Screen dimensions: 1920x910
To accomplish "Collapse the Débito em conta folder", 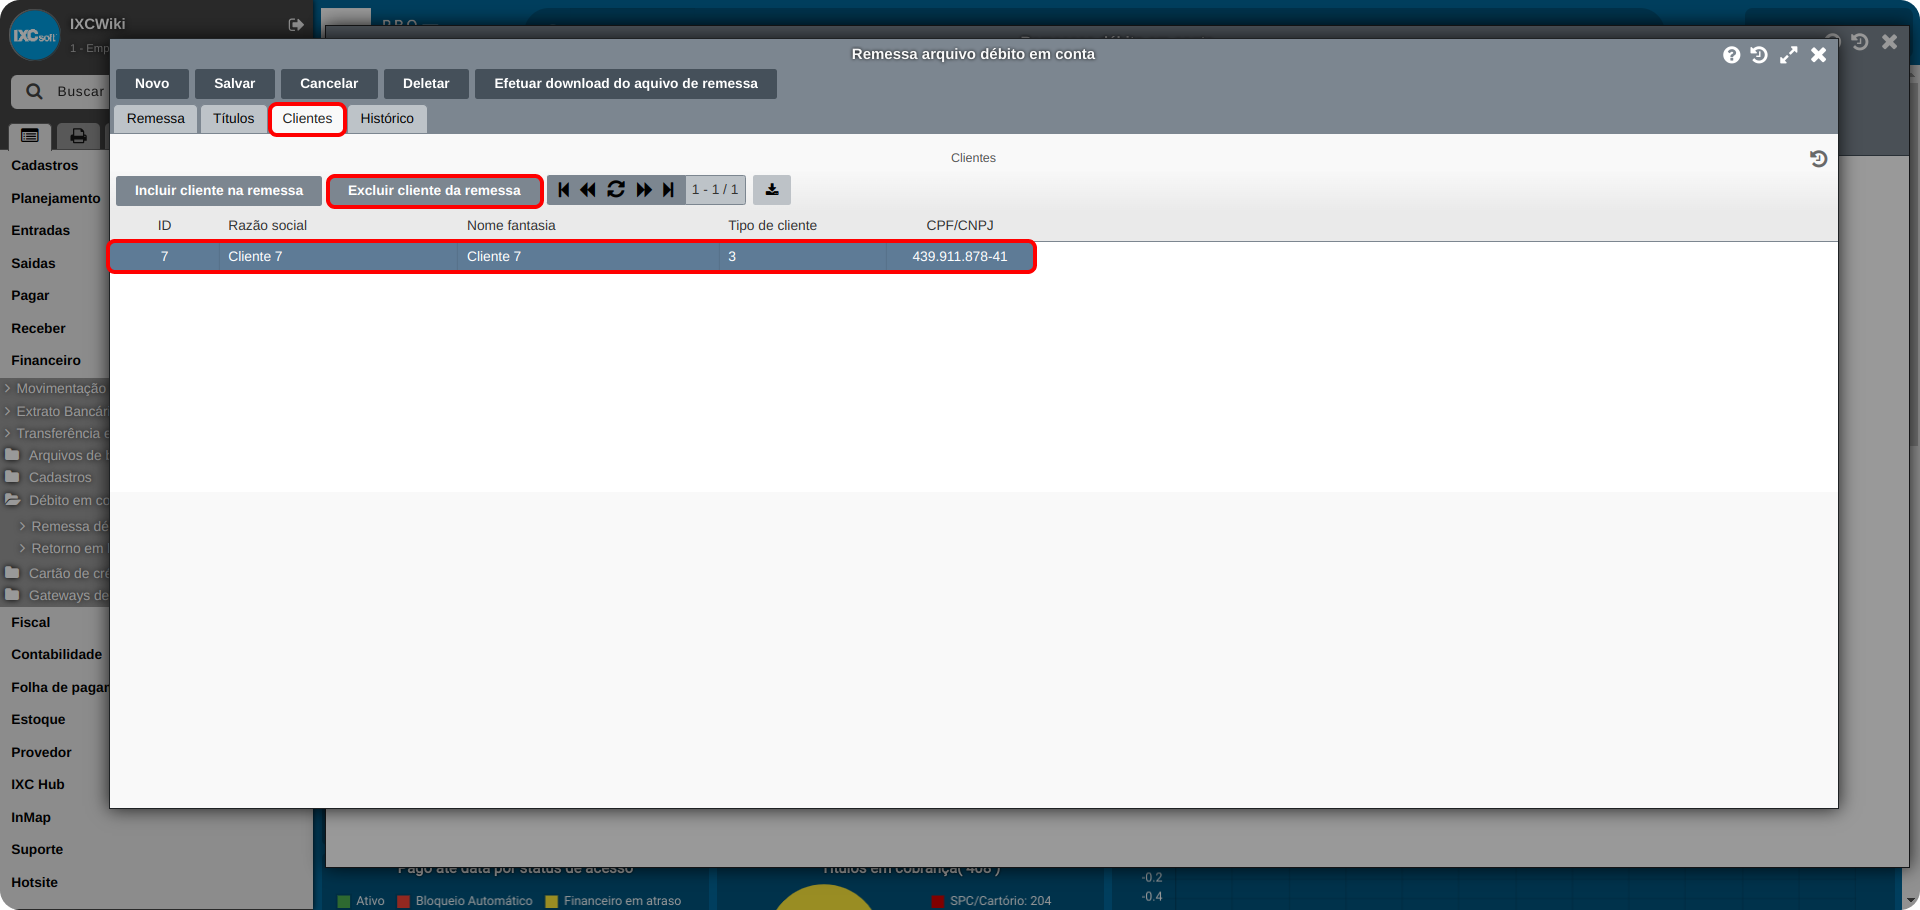I will click(x=55, y=501).
